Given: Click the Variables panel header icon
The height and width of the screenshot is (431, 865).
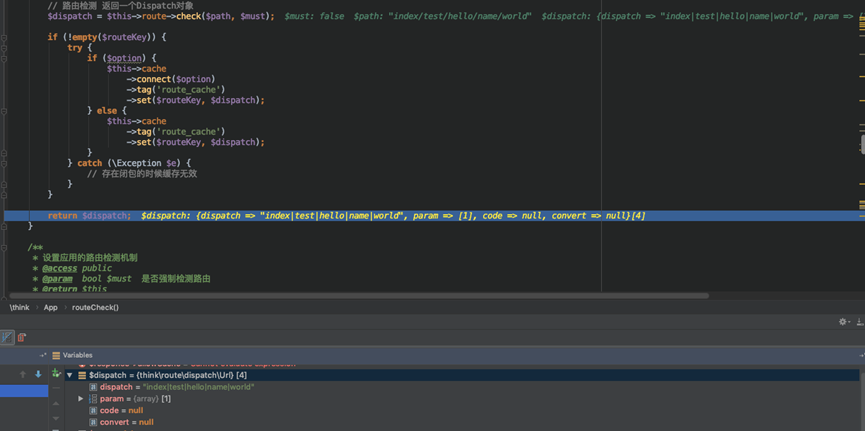Looking at the screenshot, I should (56, 355).
